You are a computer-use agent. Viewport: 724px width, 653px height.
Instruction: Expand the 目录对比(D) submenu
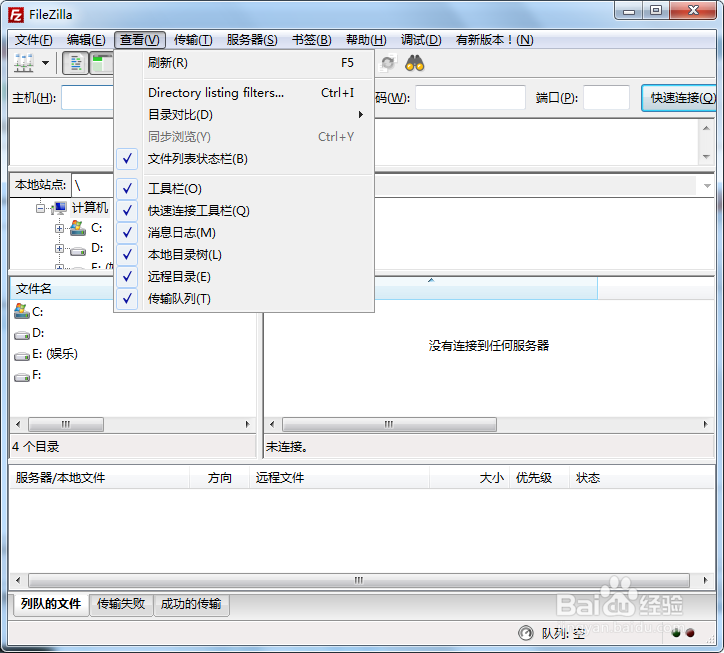(244, 115)
